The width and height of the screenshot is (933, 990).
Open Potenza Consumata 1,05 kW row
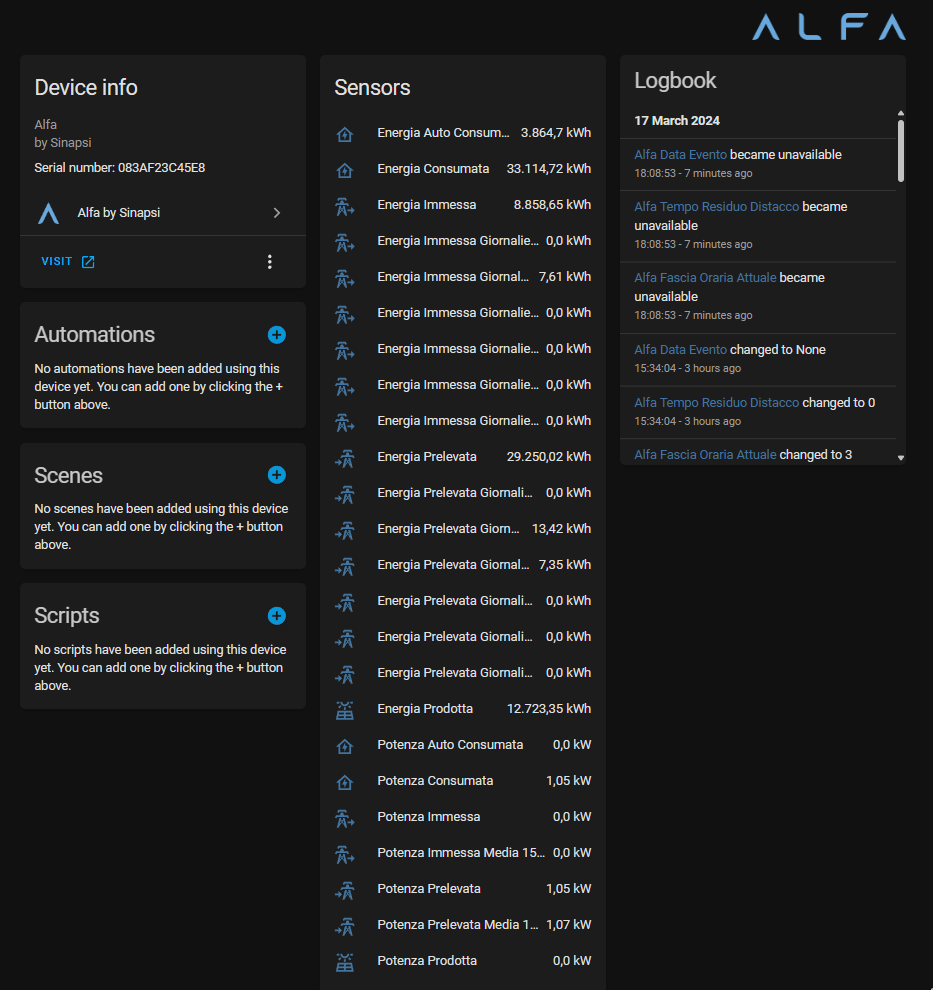463,781
